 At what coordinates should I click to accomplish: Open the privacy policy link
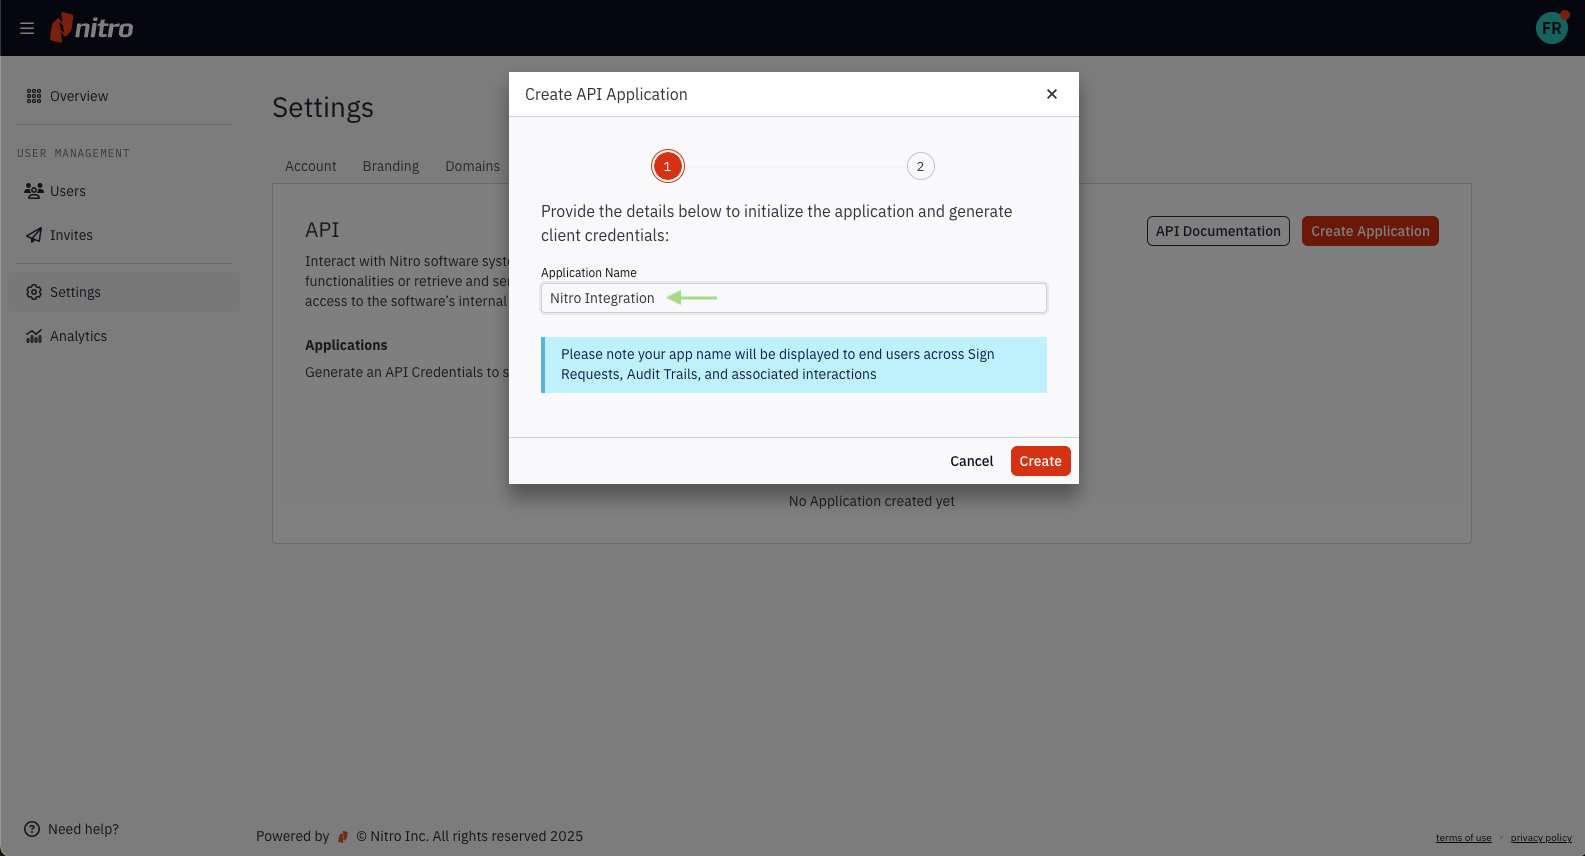pyautogui.click(x=1541, y=838)
